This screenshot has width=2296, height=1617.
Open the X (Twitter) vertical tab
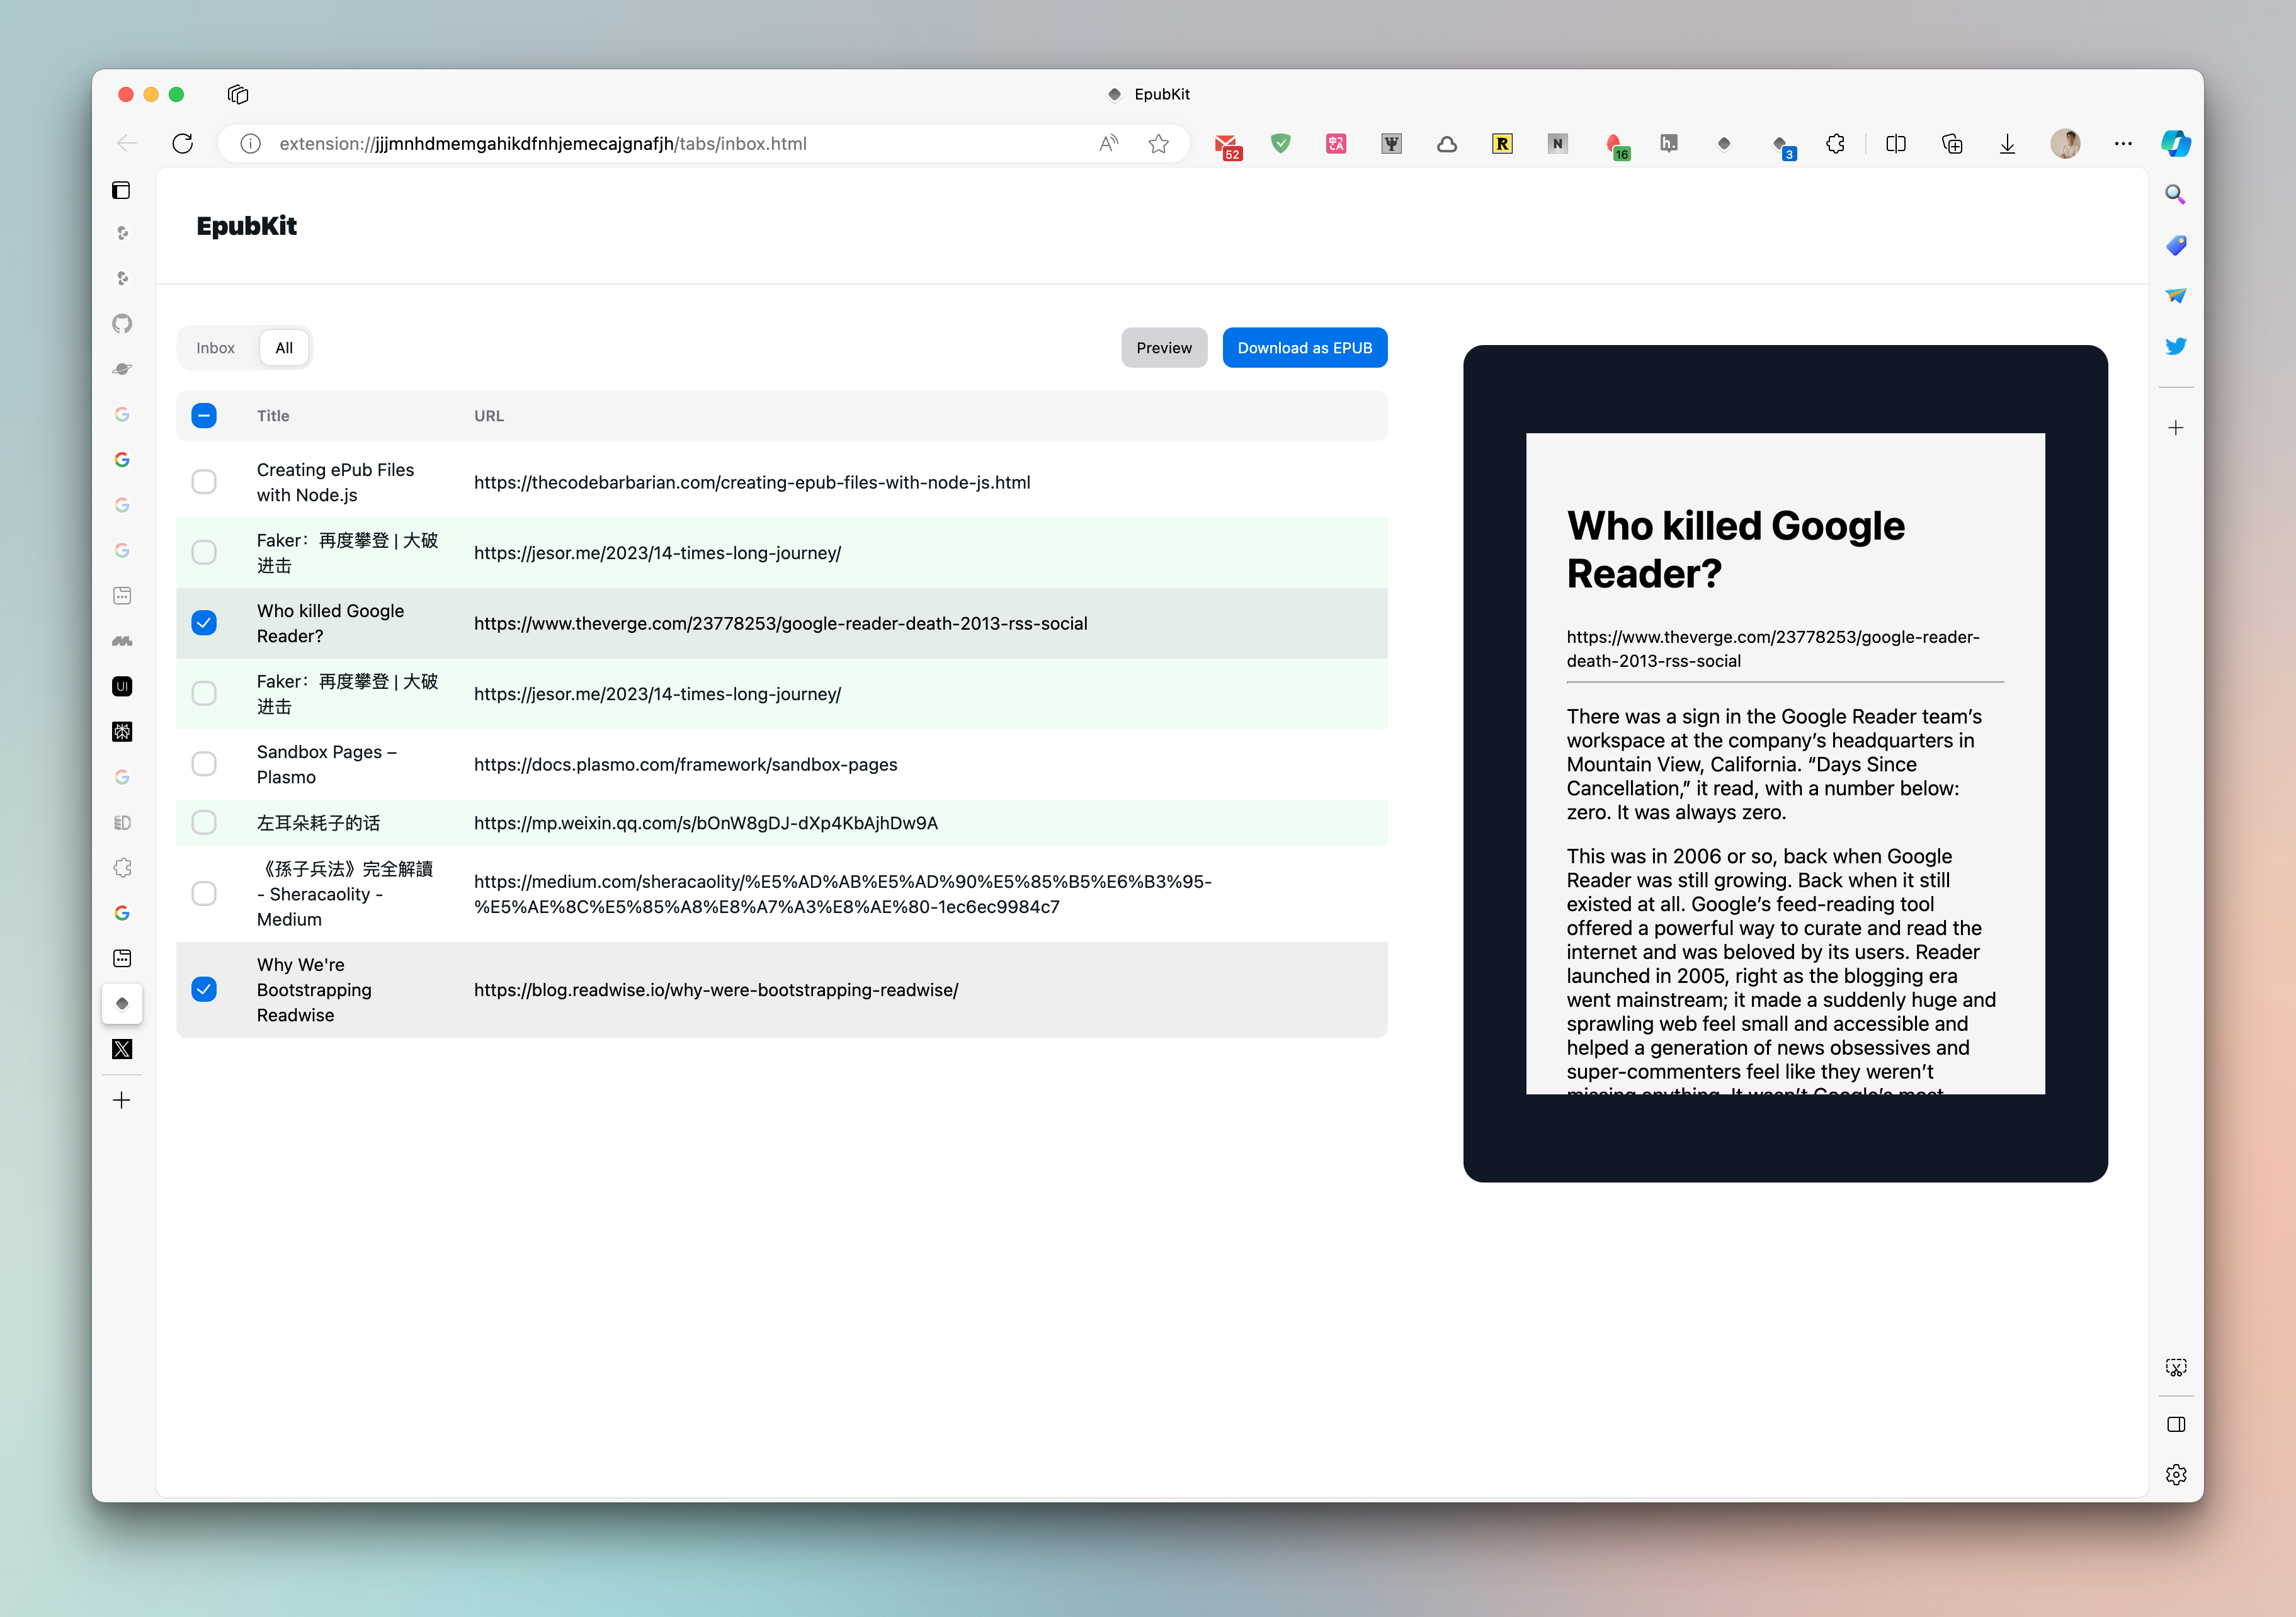click(122, 1049)
